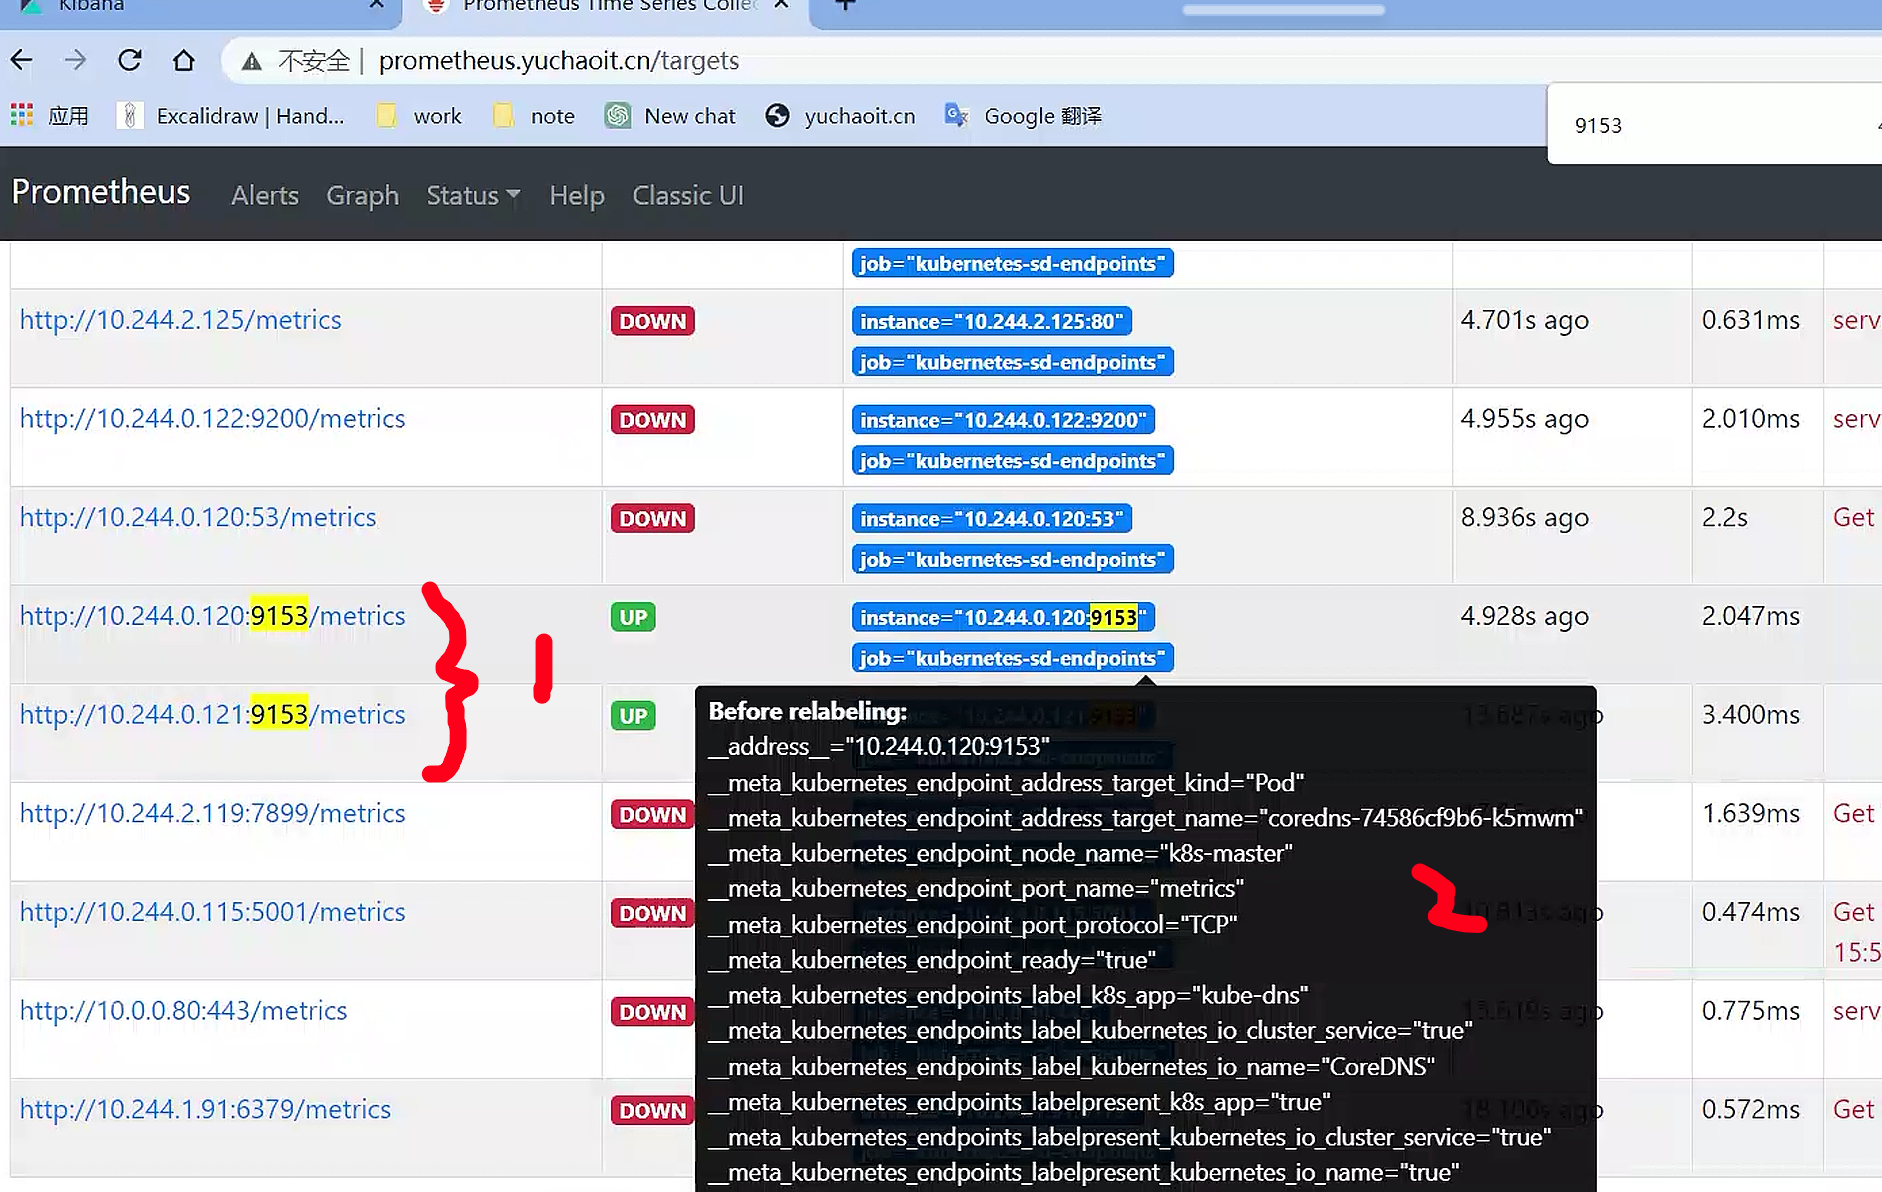Click the find-in-page search field
1882x1192 pixels.
[x=1700, y=126]
